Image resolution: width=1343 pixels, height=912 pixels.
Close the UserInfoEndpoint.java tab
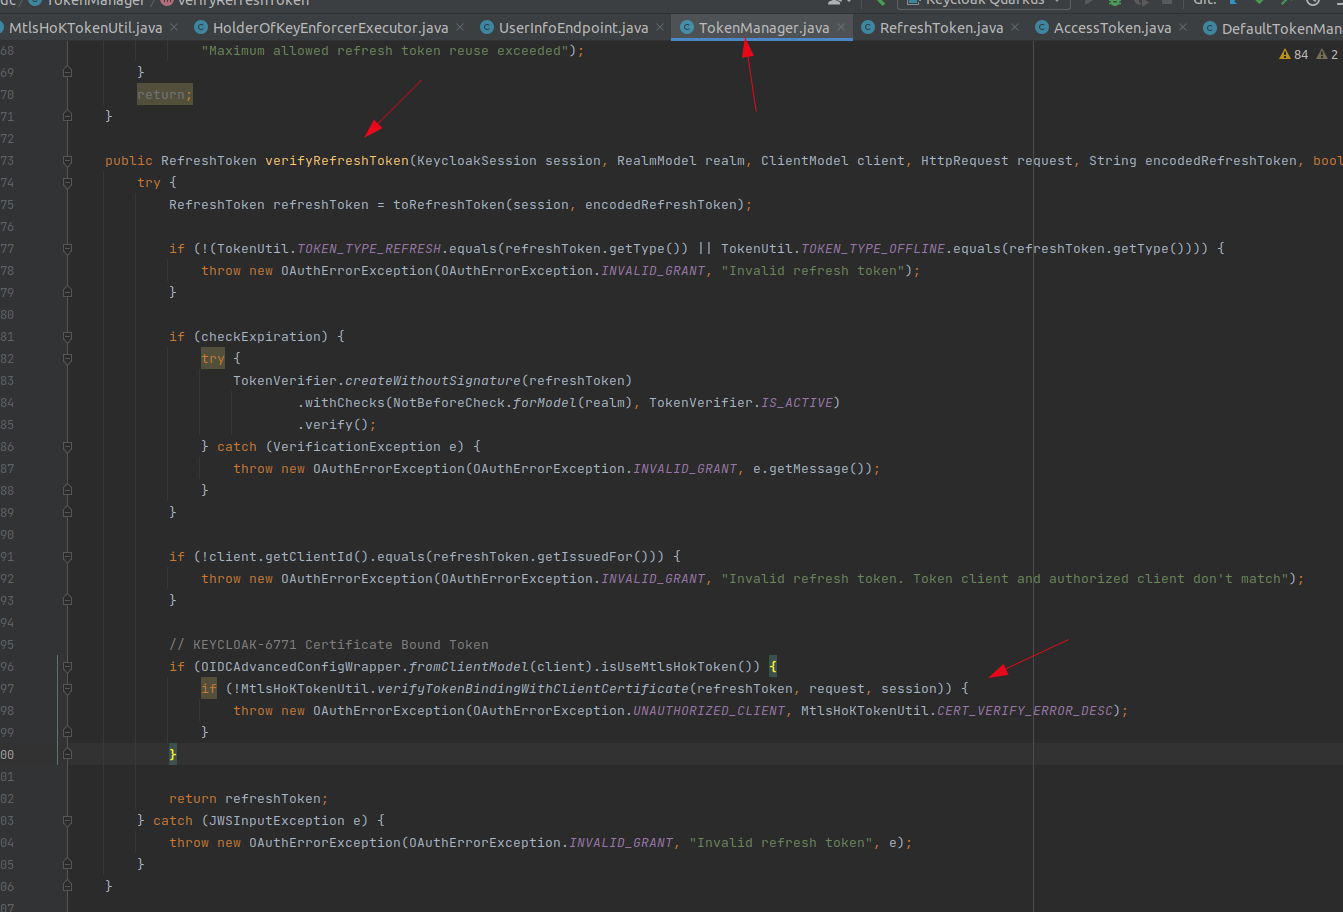pyautogui.click(x=660, y=28)
